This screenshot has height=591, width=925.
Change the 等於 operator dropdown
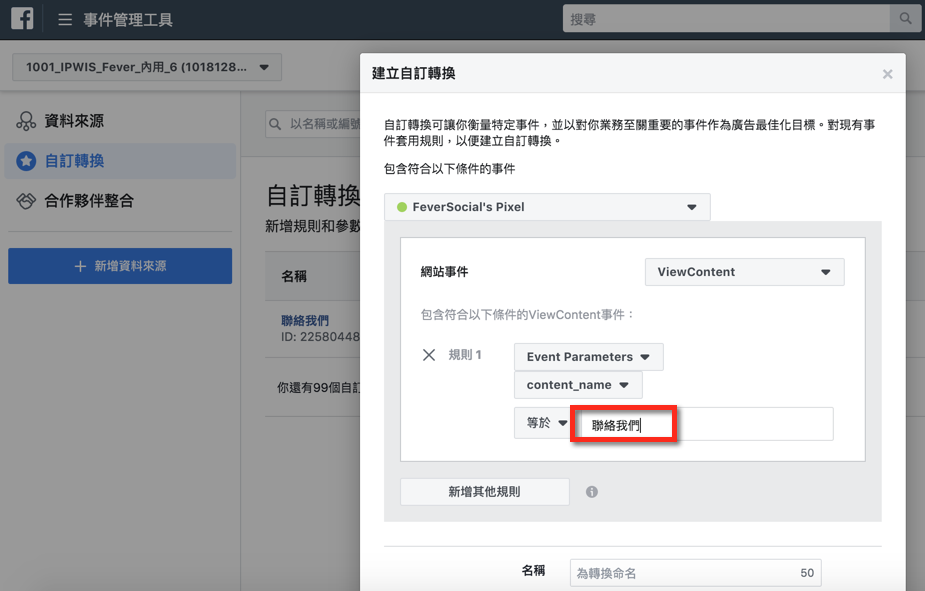[x=541, y=423]
